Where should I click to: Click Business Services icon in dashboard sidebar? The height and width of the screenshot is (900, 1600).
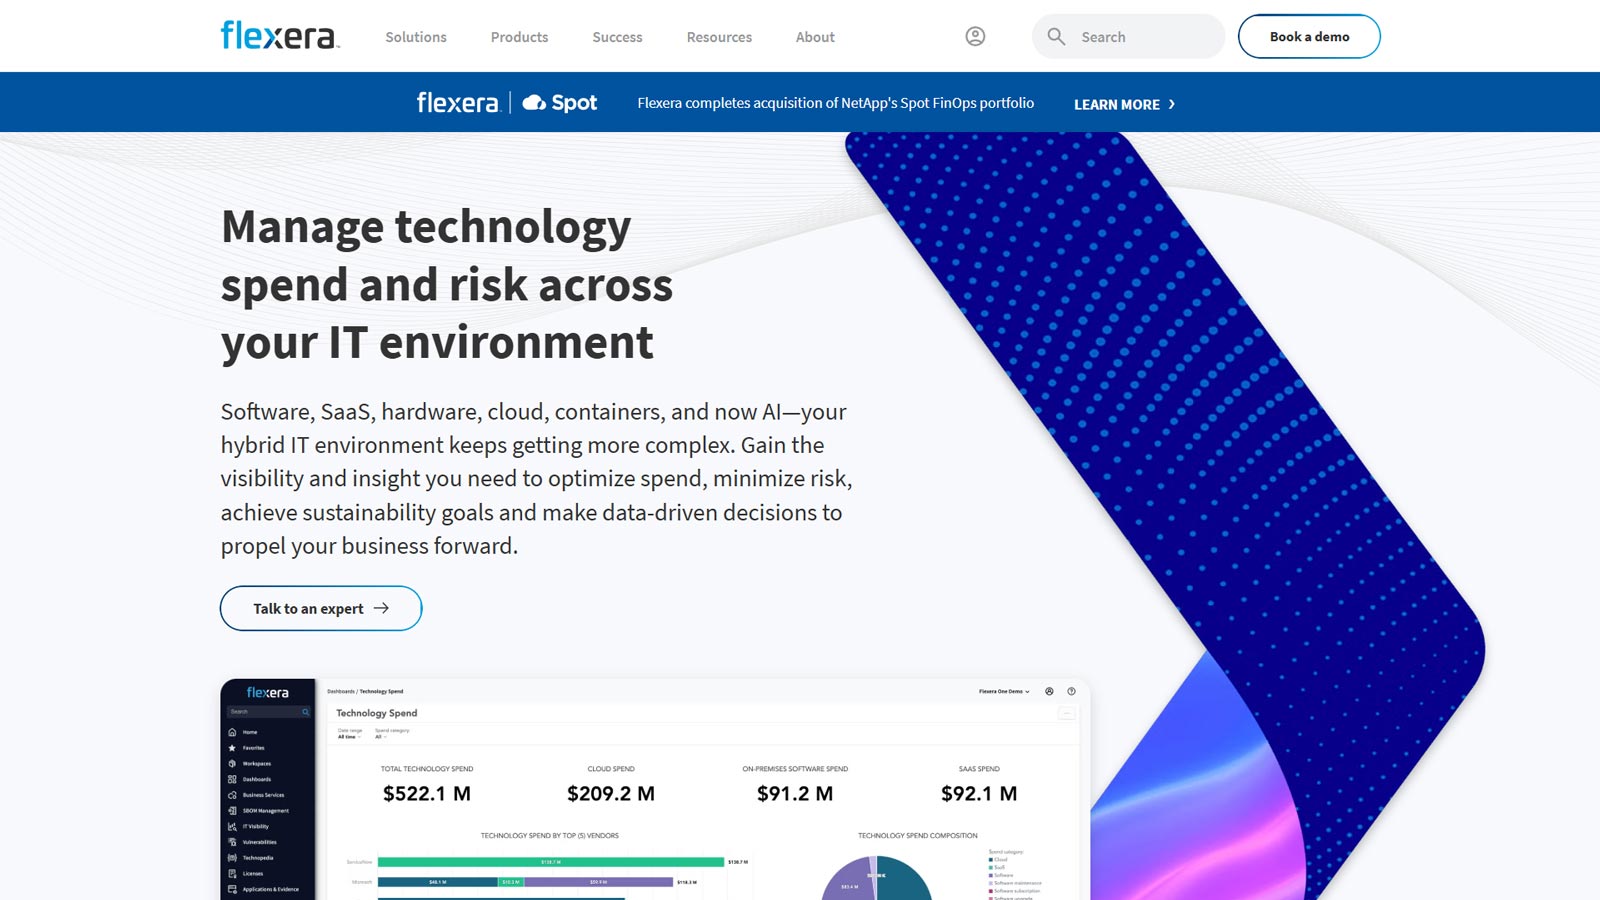point(232,795)
